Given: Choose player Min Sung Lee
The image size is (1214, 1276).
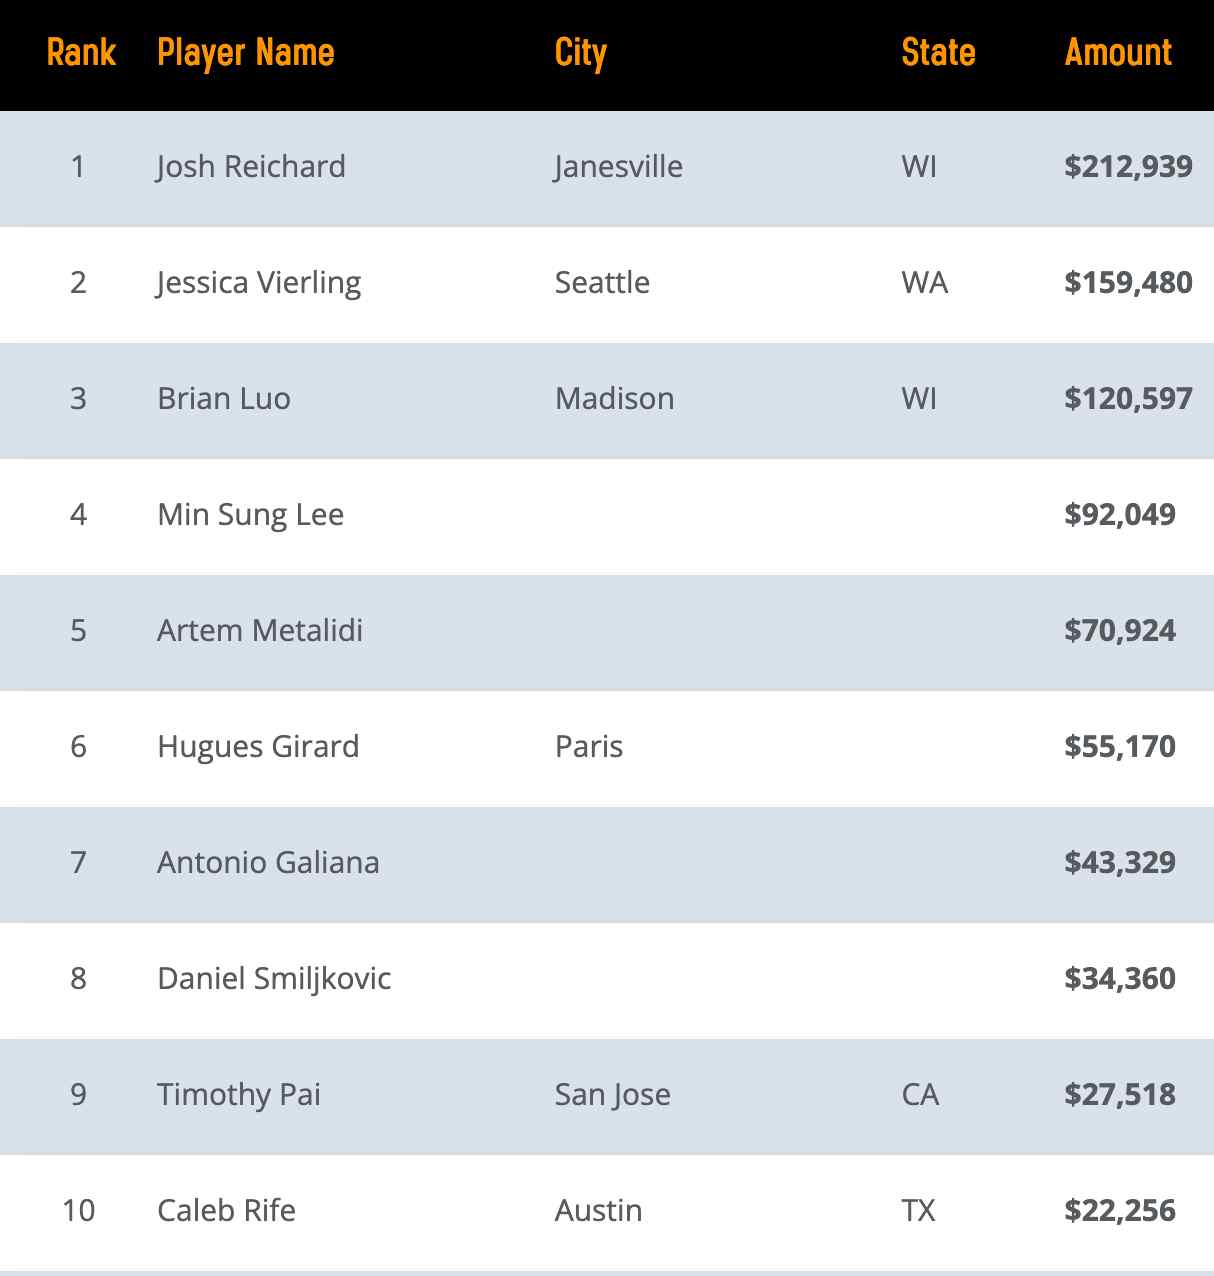Looking at the screenshot, I should click(x=250, y=515).
